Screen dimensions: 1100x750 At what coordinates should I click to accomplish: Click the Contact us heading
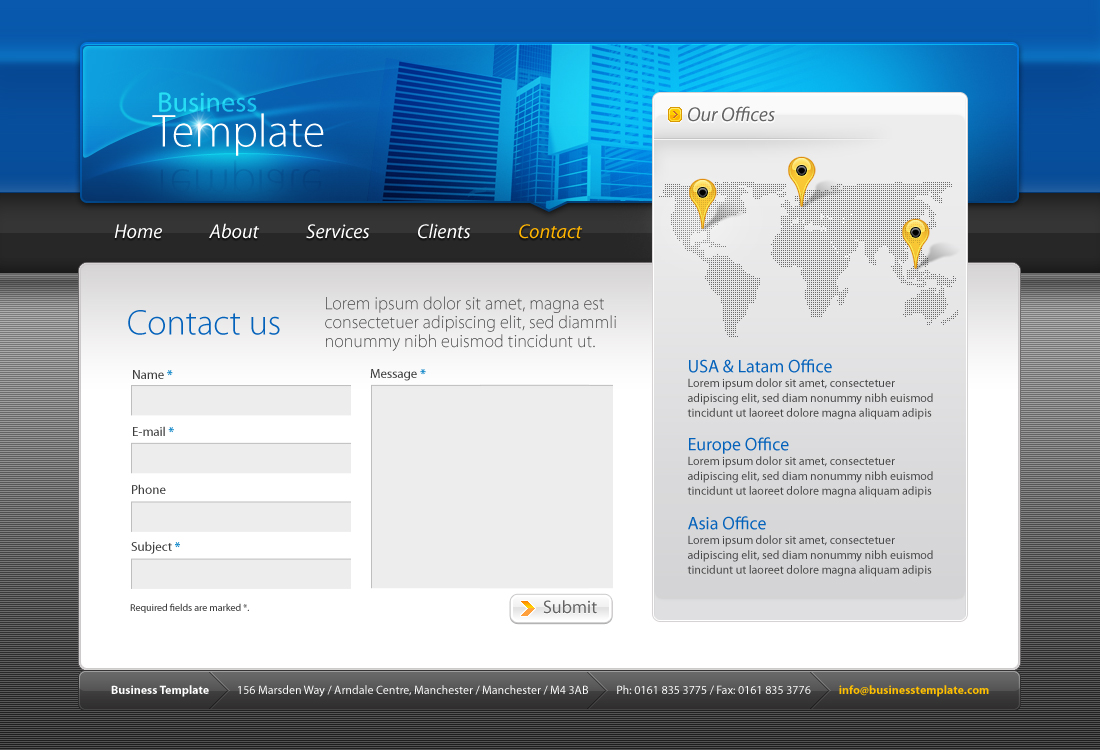click(203, 323)
